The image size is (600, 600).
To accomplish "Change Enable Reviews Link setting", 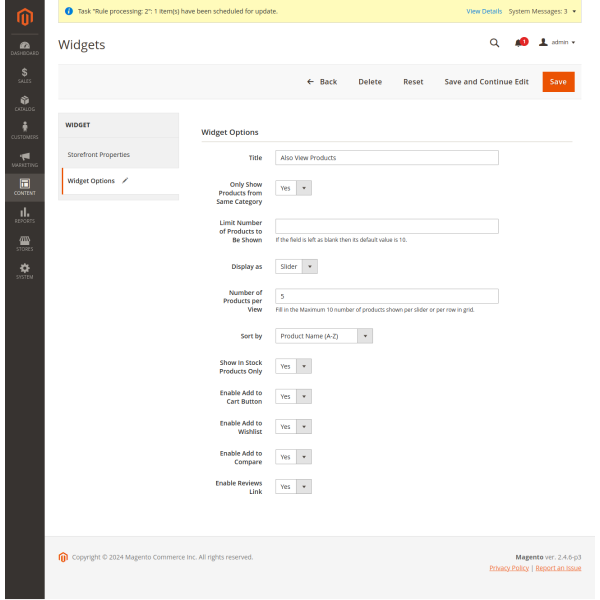I will 293,487.
